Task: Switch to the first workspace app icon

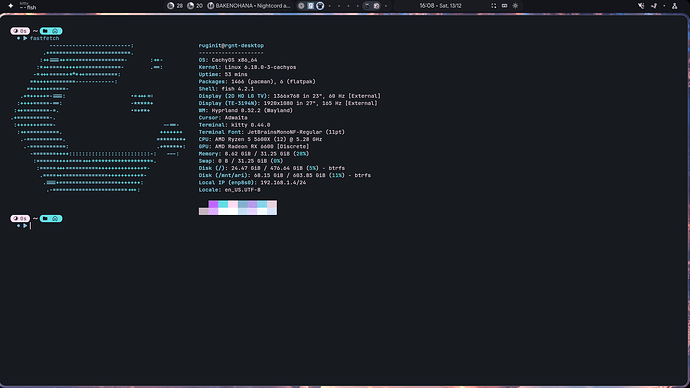Action: pyautogui.click(x=301, y=6)
